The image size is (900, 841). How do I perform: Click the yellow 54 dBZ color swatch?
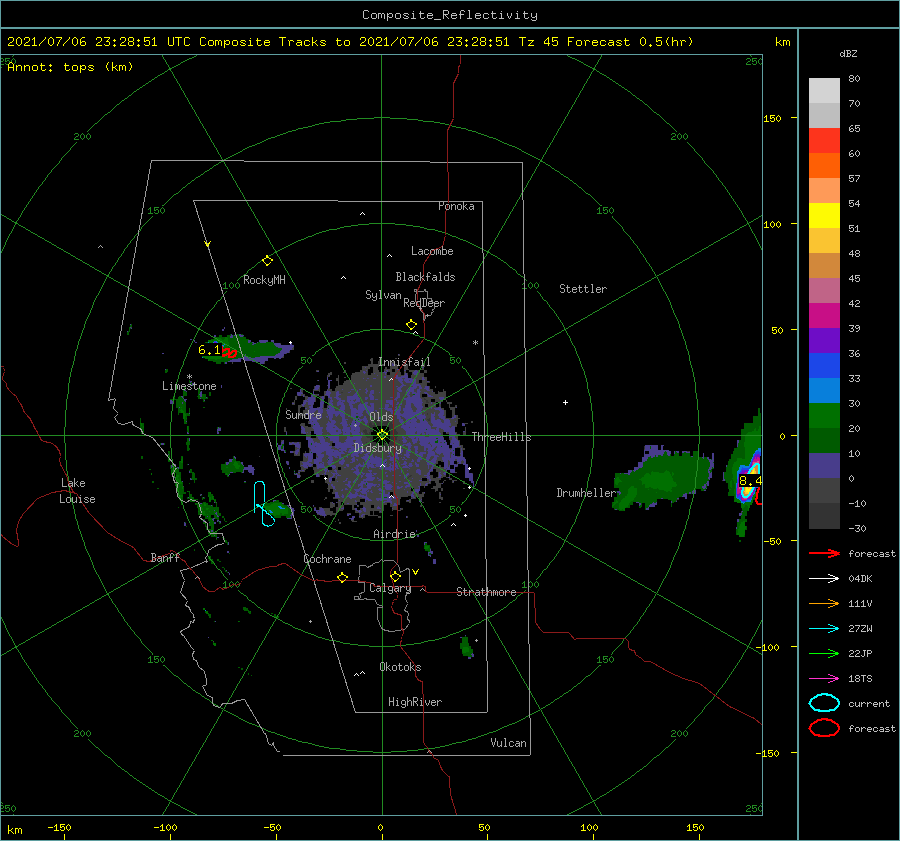coord(824,215)
